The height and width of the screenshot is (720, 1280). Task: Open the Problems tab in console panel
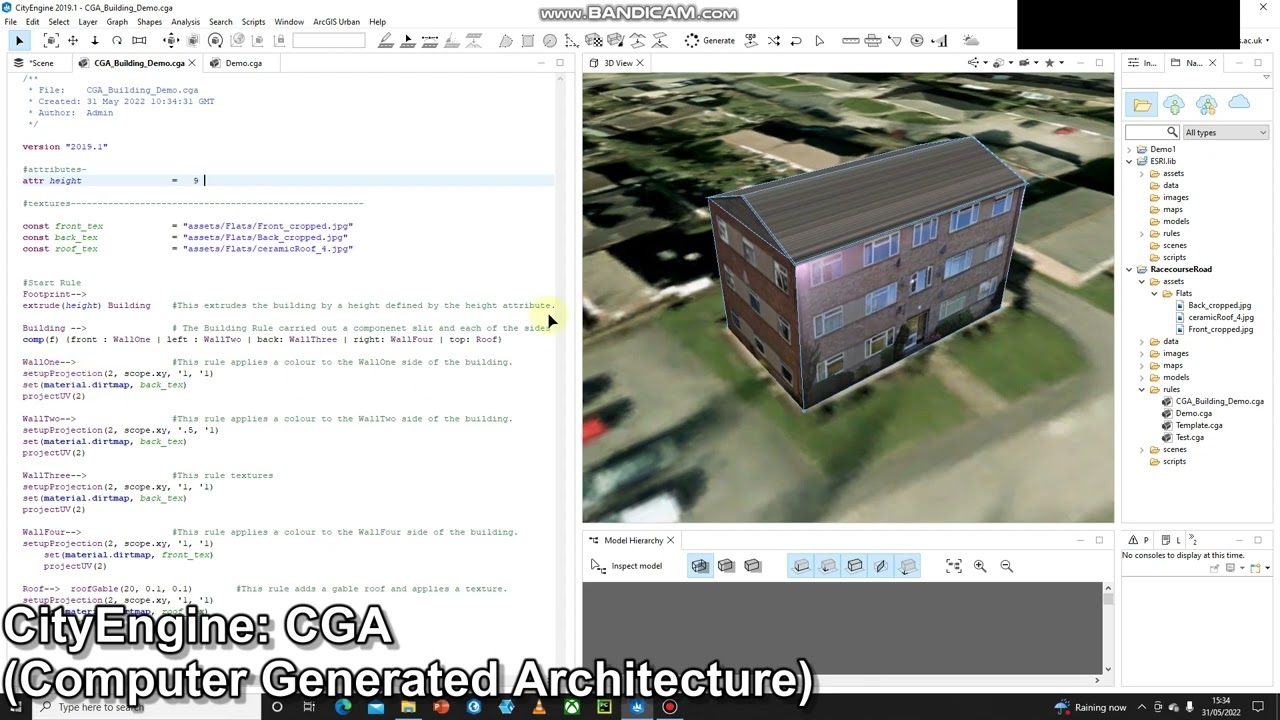coord(1138,540)
